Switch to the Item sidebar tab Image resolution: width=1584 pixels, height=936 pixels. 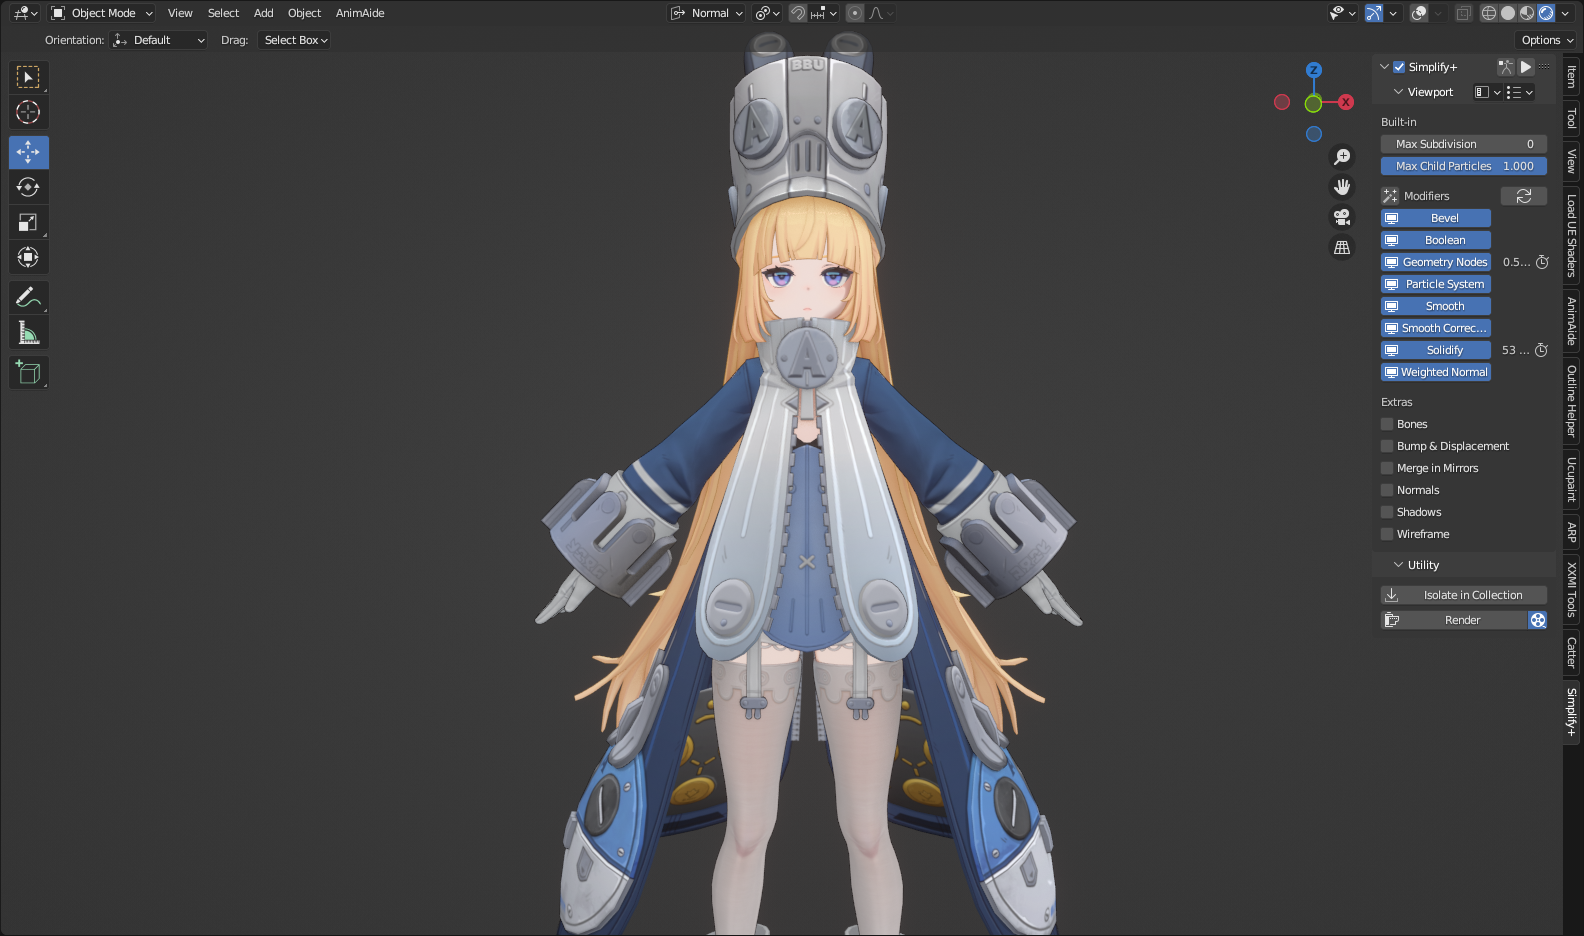click(1572, 76)
